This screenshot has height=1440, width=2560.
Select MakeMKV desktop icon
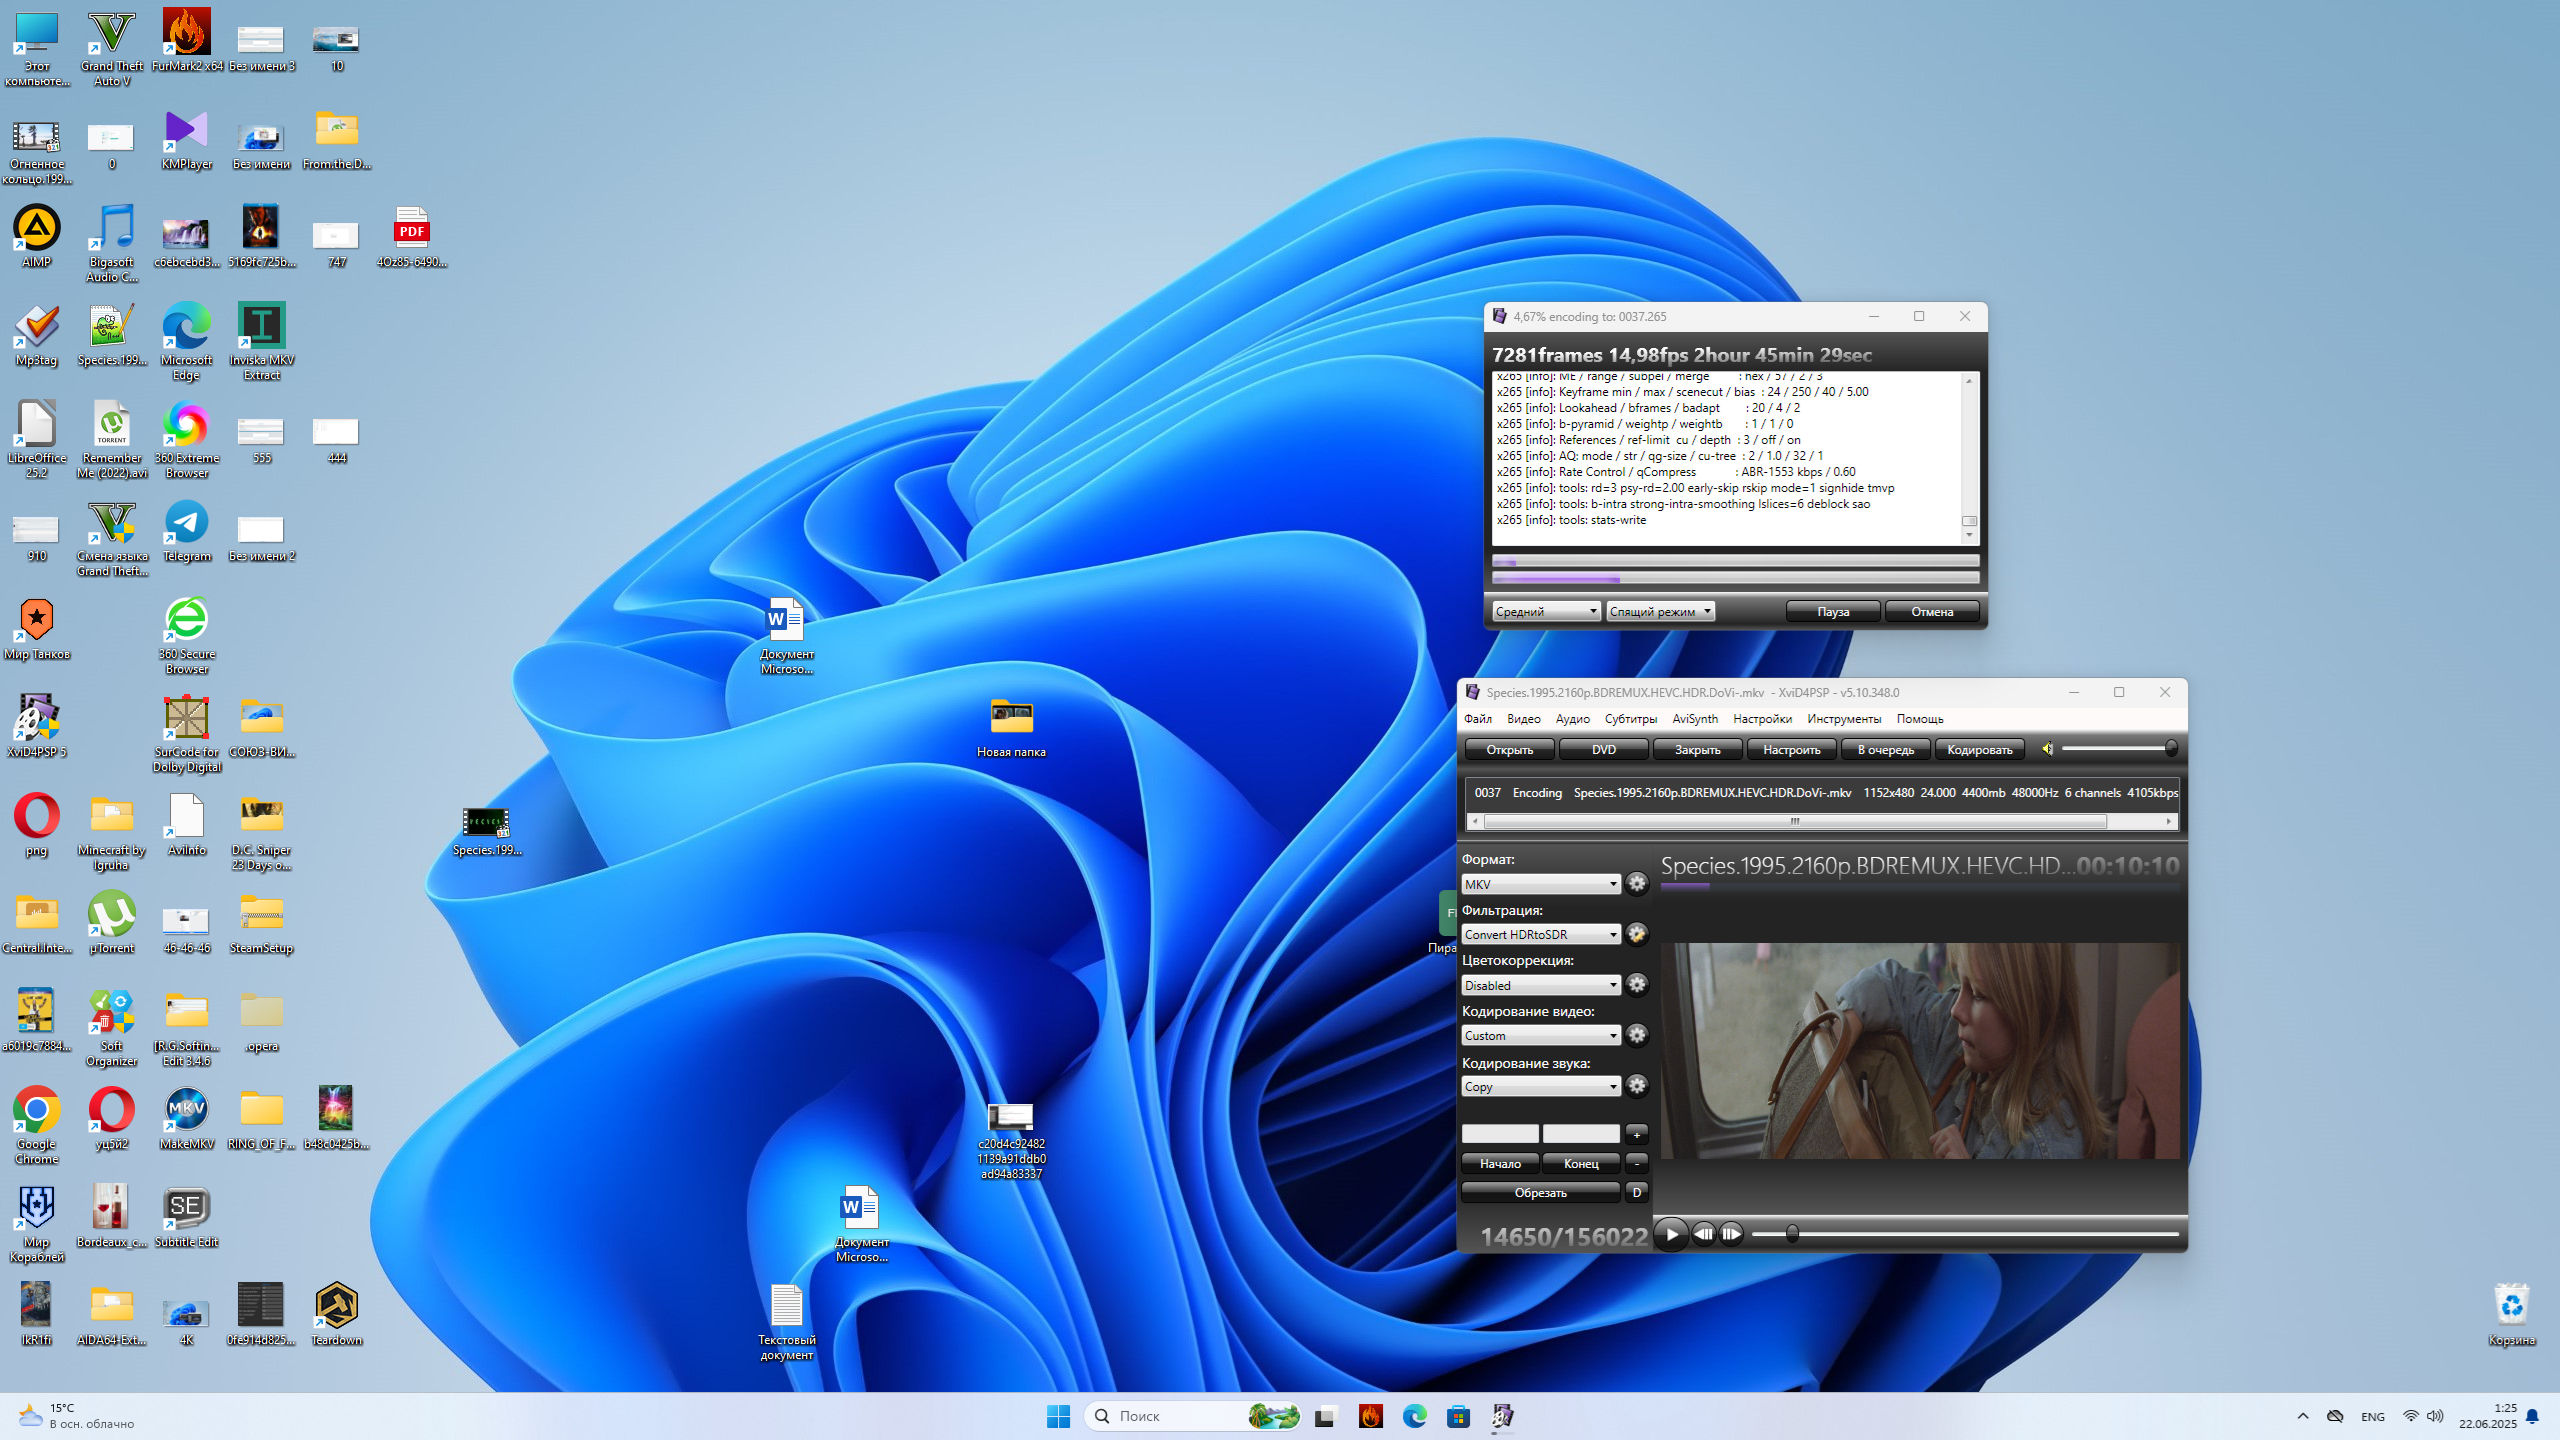pos(187,1120)
